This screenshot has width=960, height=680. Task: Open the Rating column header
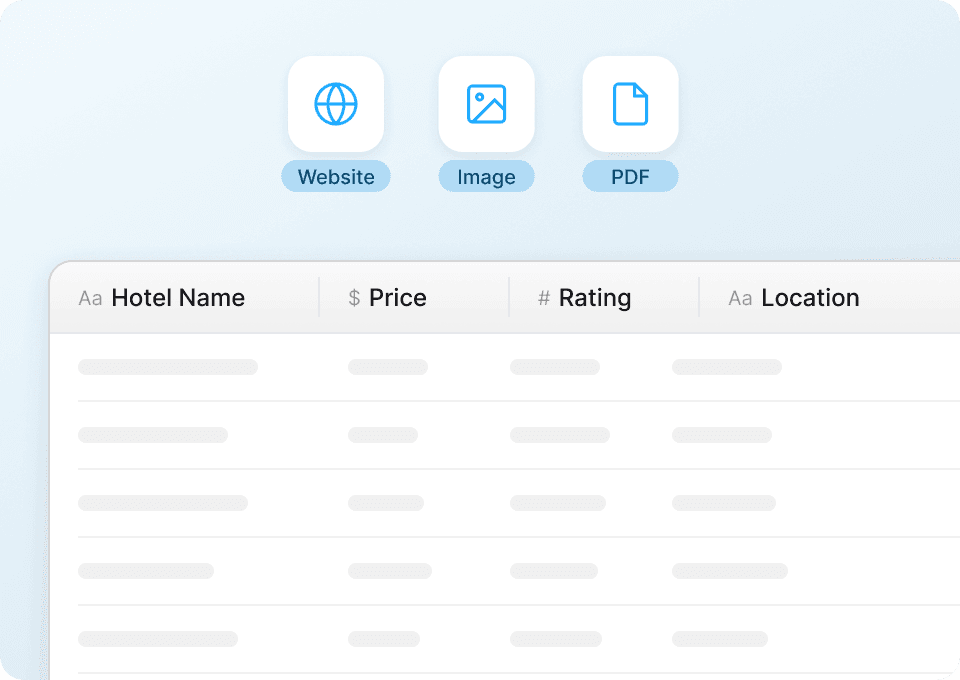click(x=595, y=298)
